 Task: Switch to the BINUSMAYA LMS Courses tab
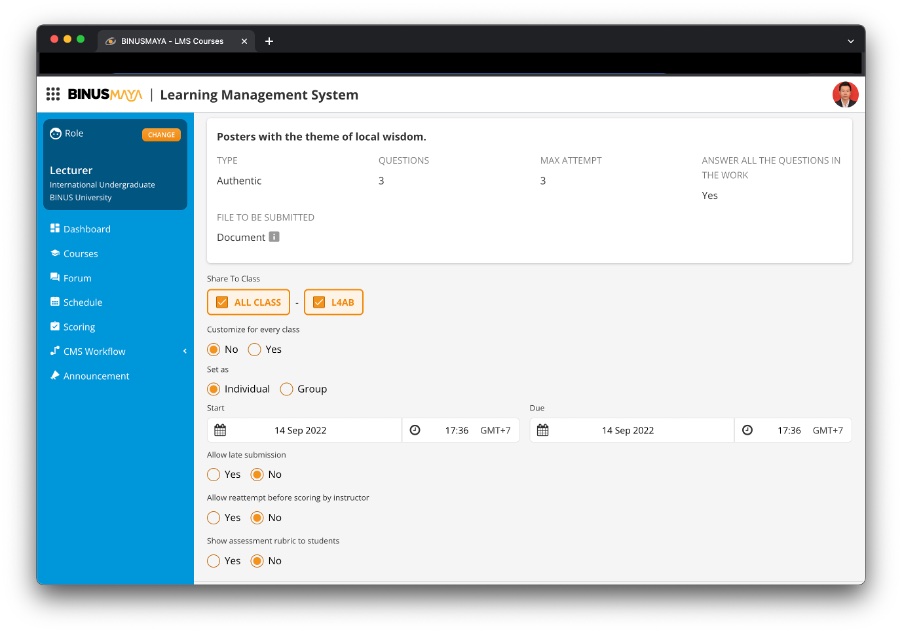172,41
